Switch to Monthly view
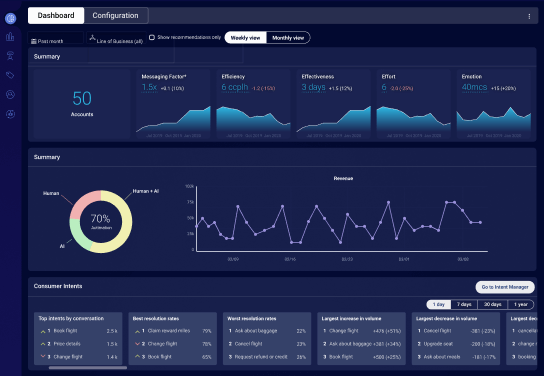The image size is (544, 376). [288, 38]
